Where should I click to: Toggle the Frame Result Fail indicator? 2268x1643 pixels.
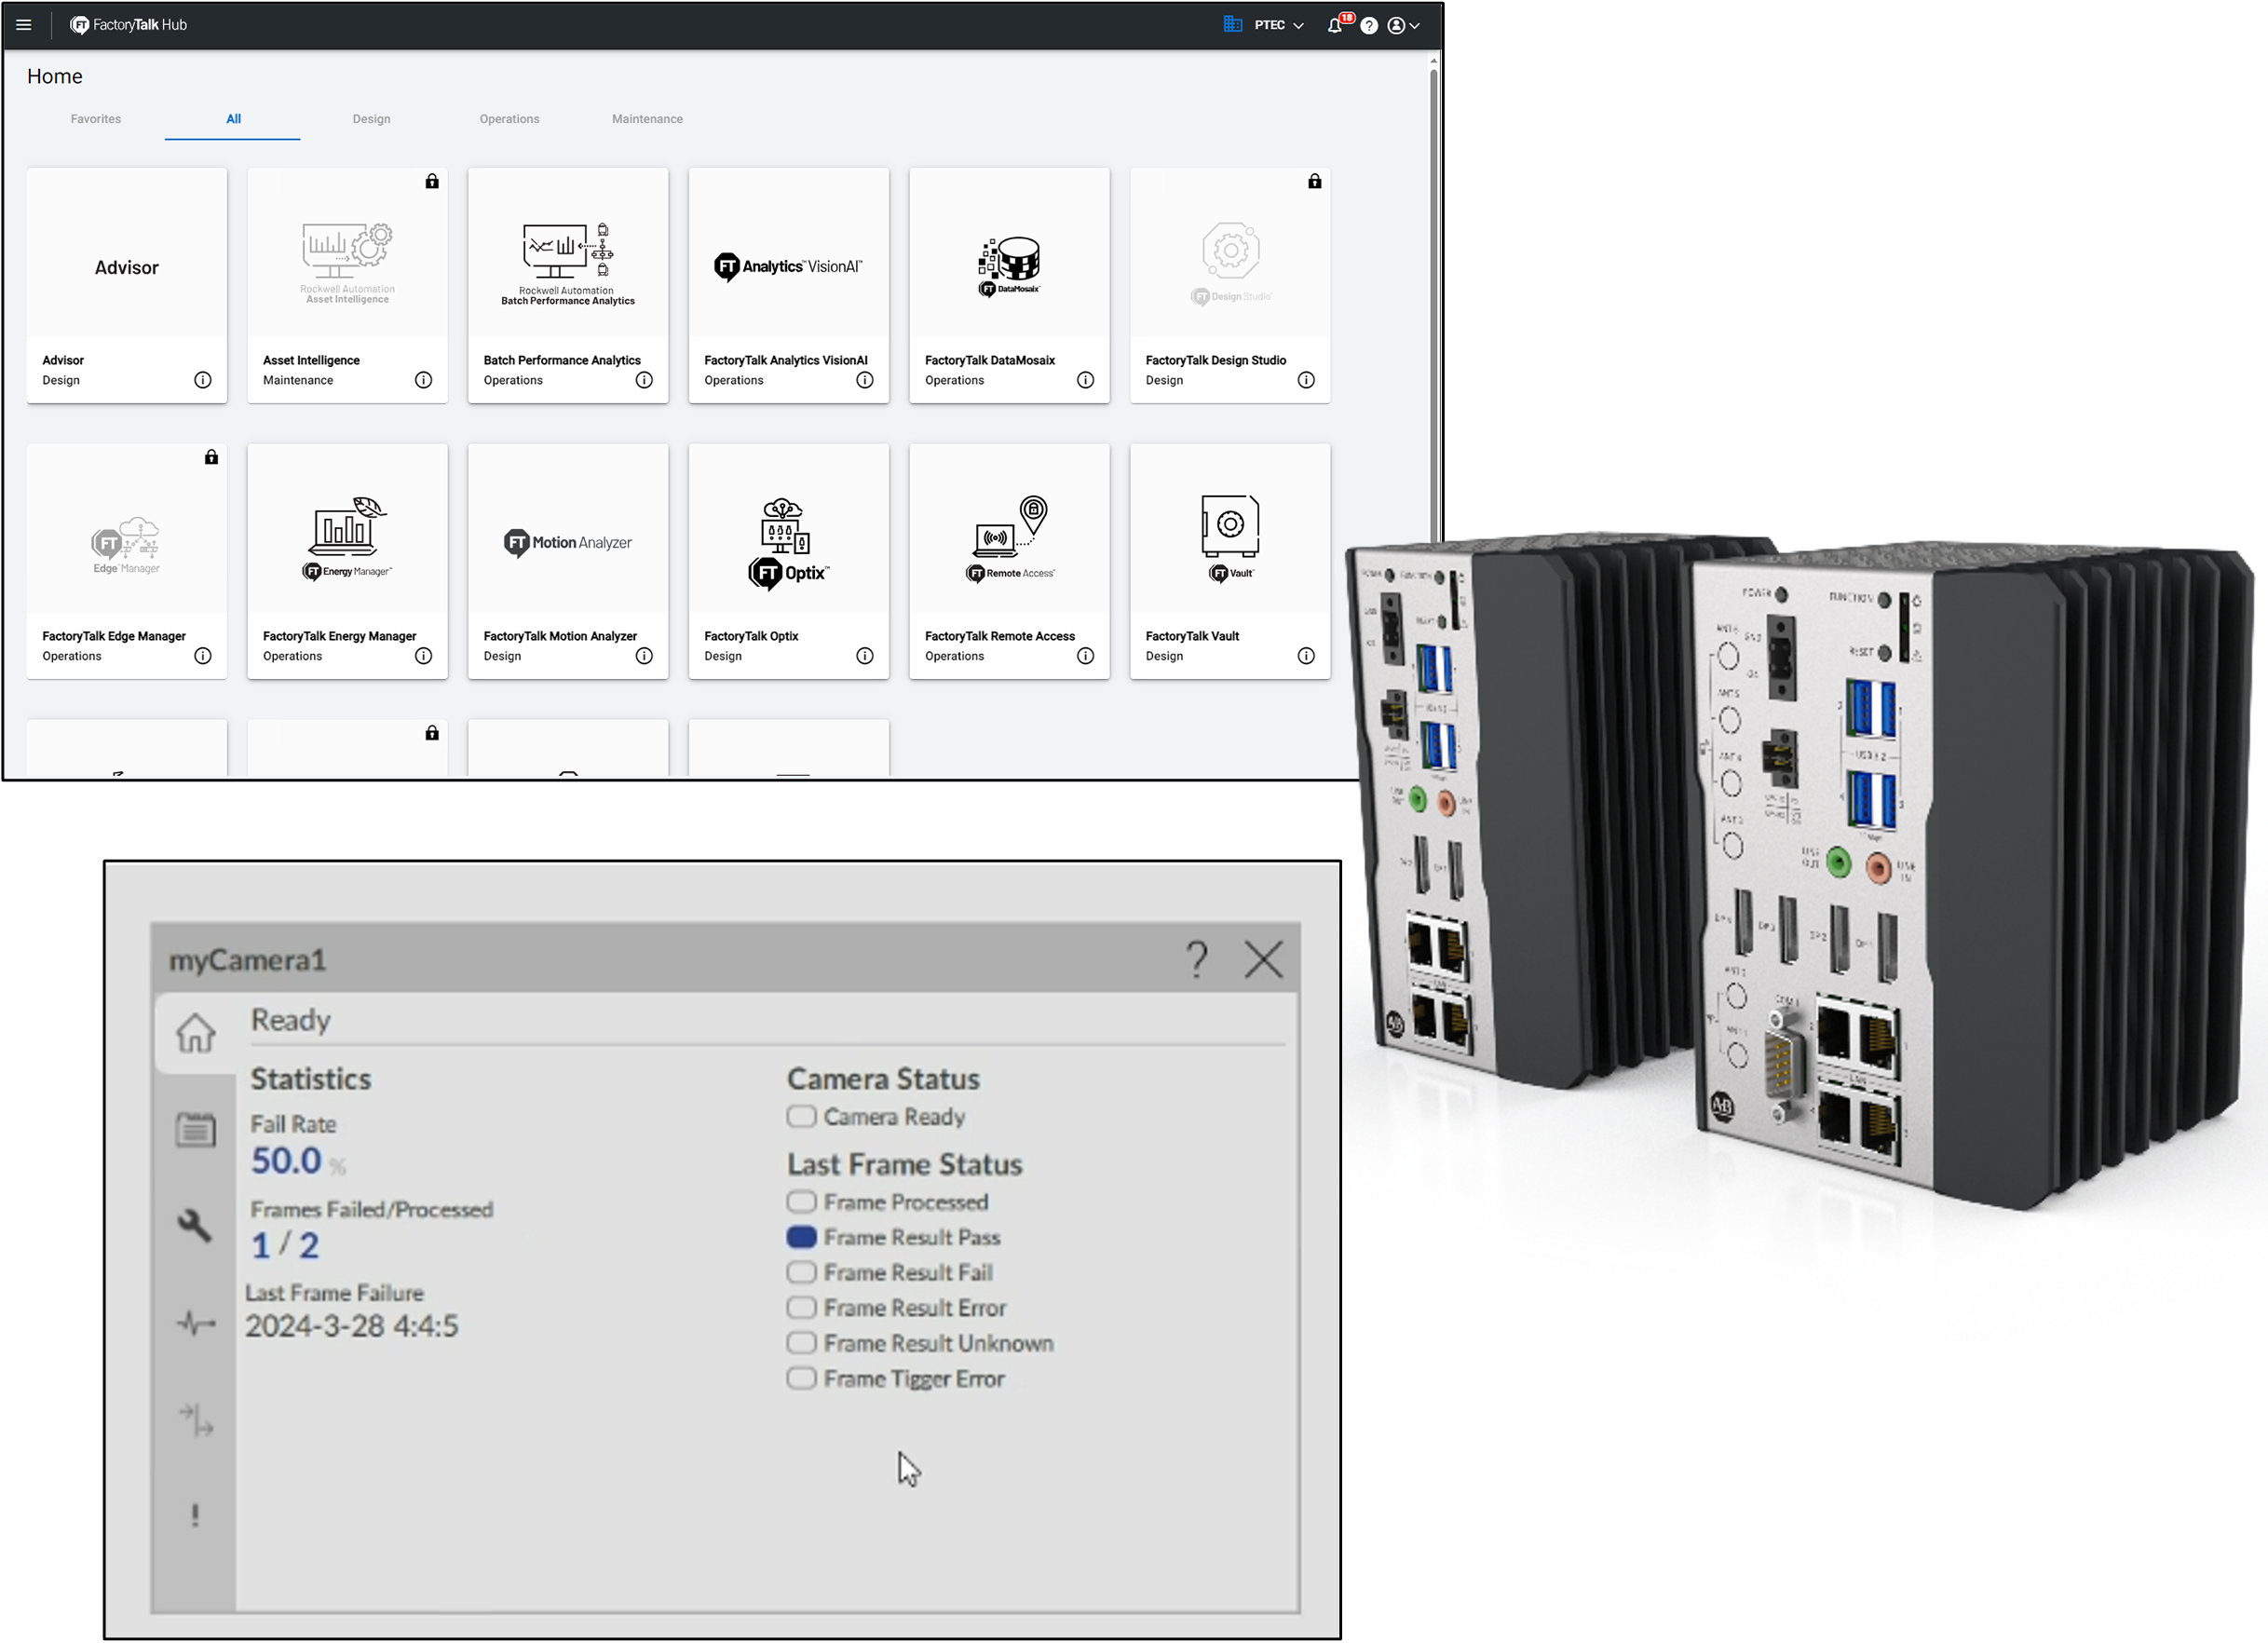click(x=801, y=1272)
